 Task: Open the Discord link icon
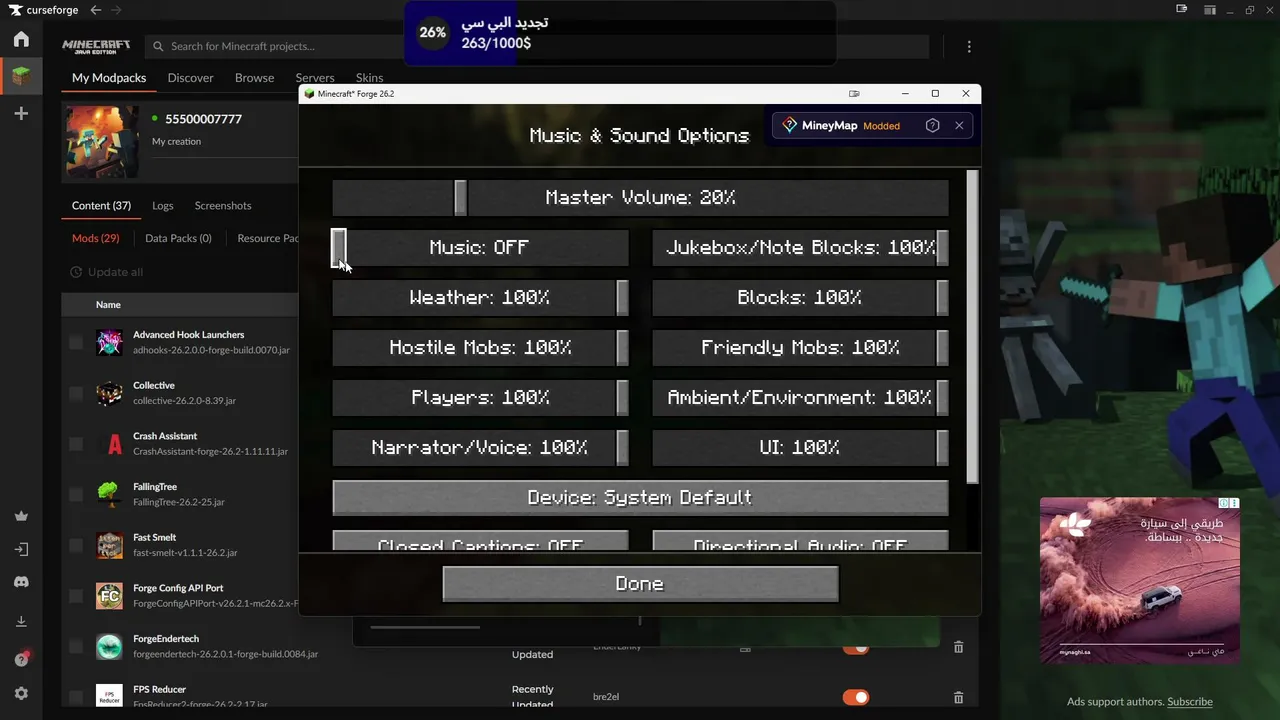21,582
